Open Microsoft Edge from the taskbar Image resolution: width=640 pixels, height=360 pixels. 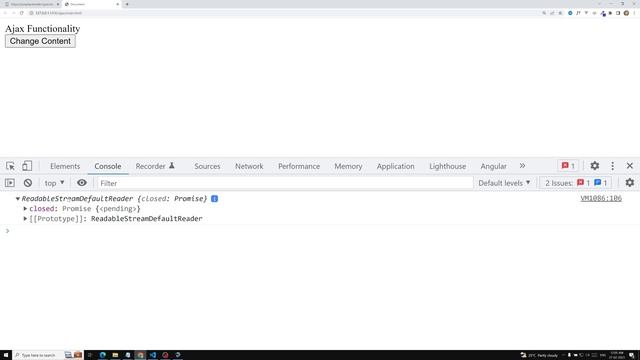click(102, 355)
